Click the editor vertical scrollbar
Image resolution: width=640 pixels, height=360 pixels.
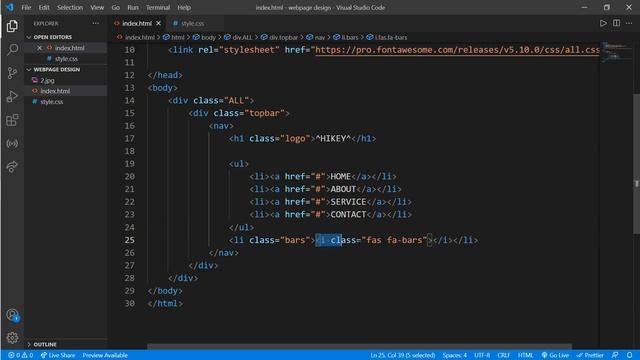(x=636, y=164)
